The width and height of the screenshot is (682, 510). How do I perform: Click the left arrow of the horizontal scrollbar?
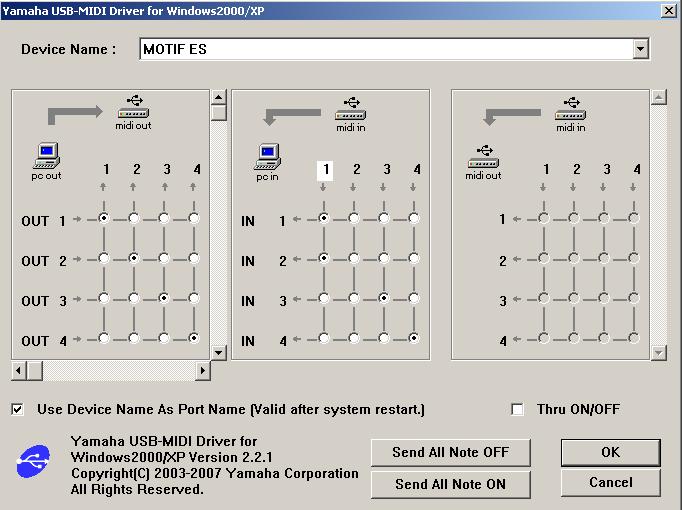(x=18, y=371)
